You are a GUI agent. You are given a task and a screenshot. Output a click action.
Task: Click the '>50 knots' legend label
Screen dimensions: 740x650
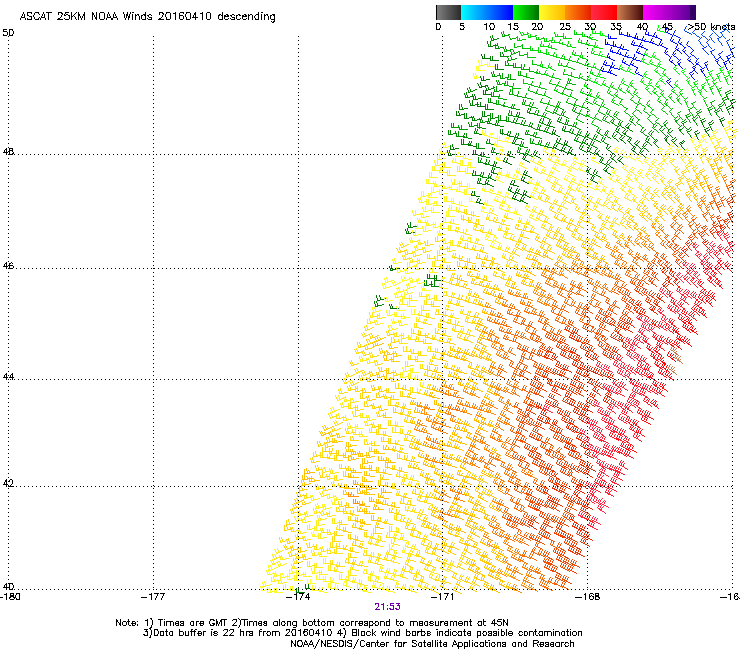pos(711,27)
